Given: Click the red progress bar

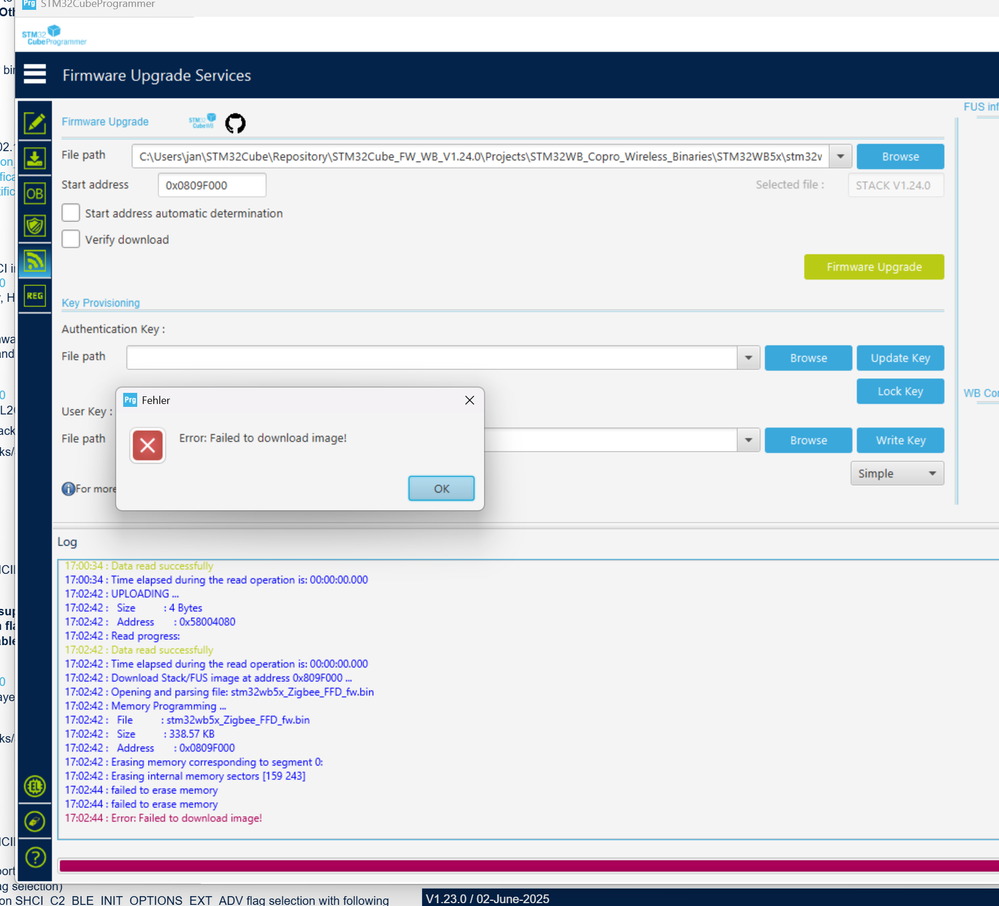Looking at the screenshot, I should [x=529, y=865].
